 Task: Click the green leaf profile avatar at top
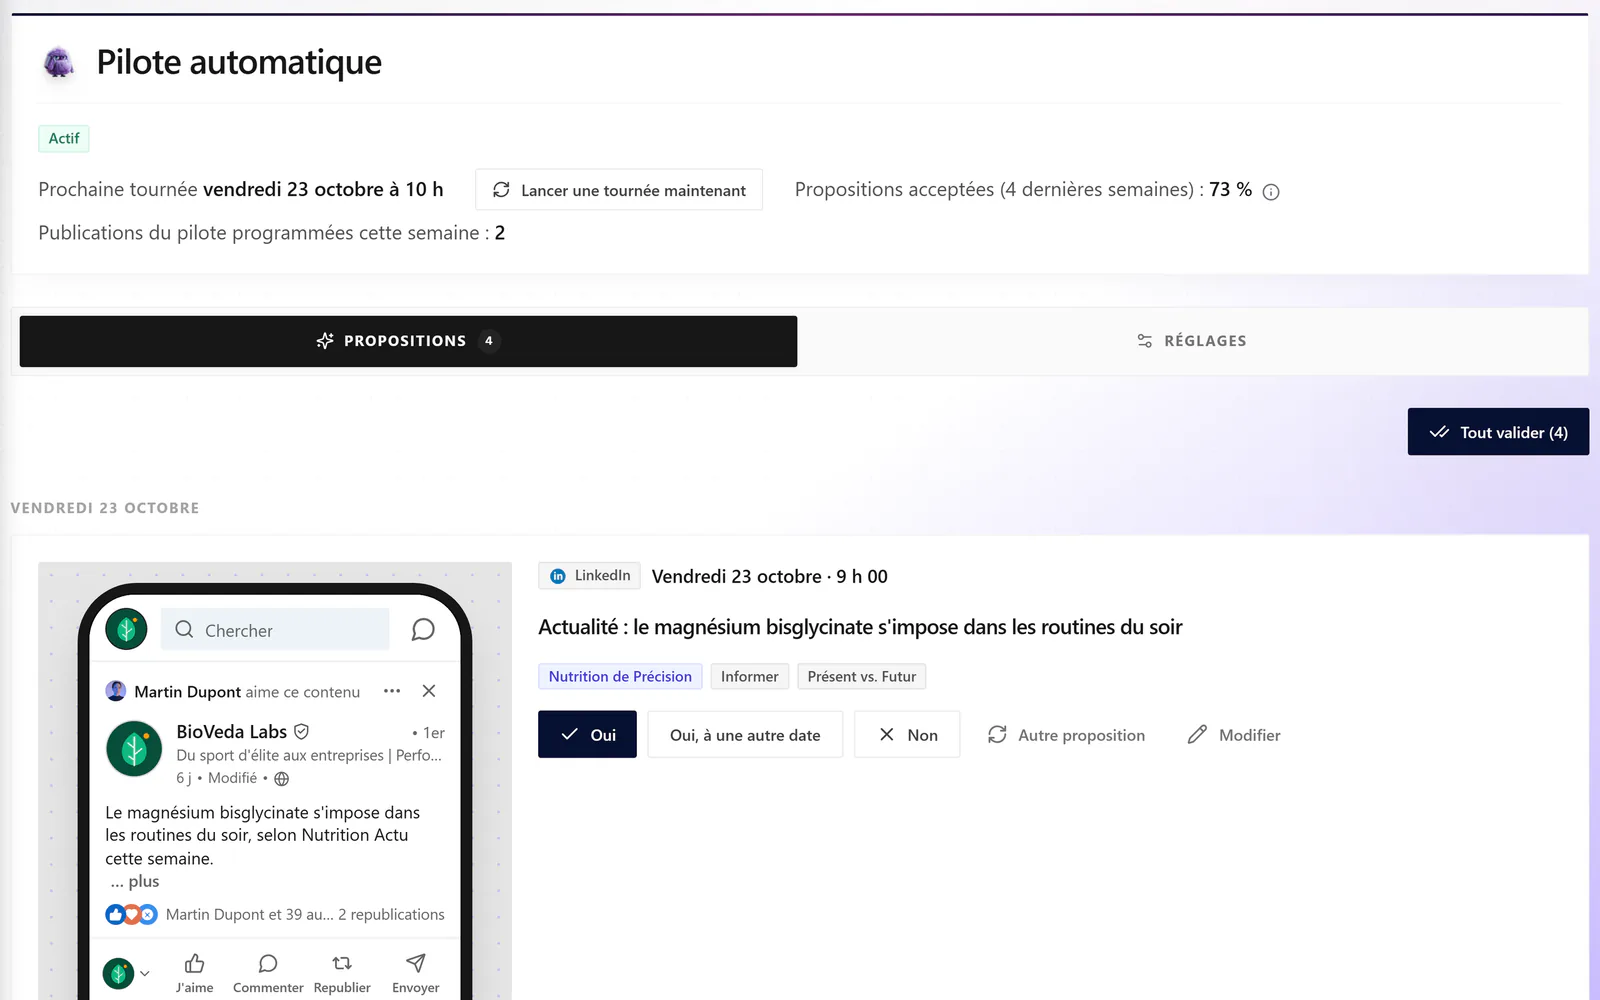point(127,629)
